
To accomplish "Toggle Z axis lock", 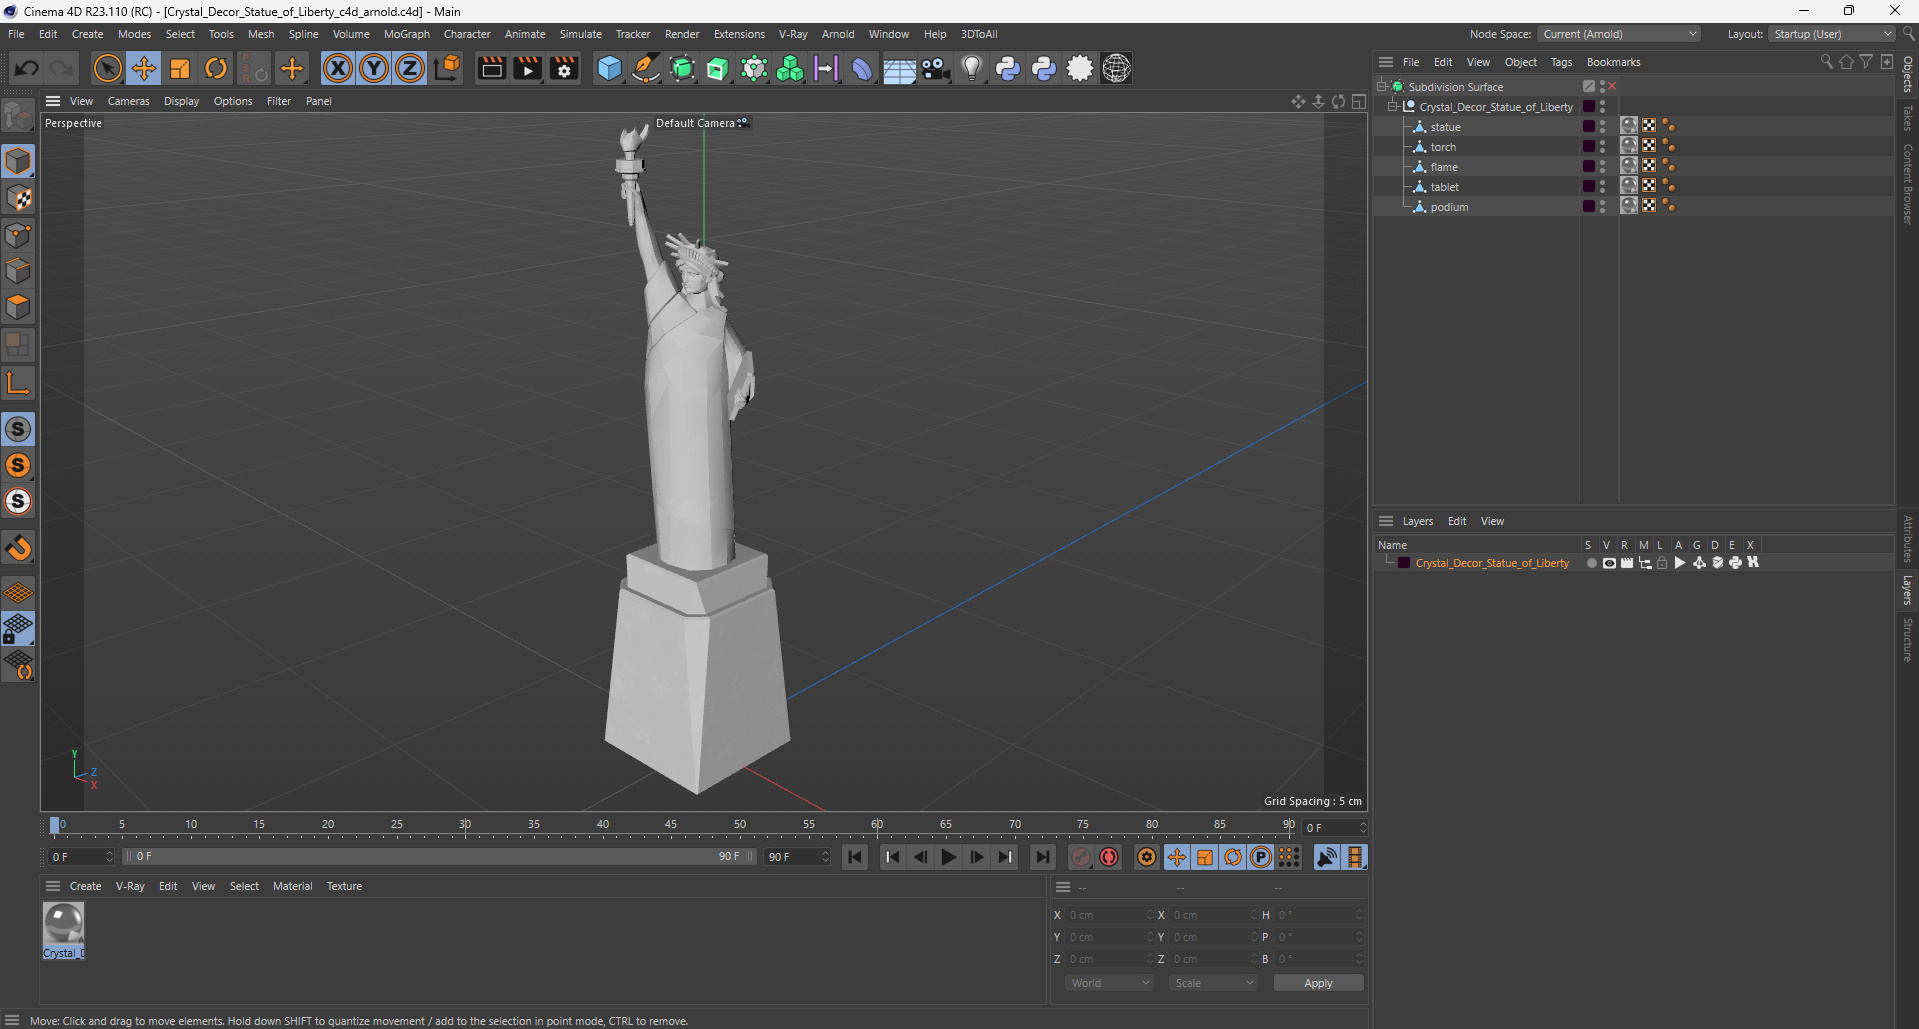I will pos(410,68).
